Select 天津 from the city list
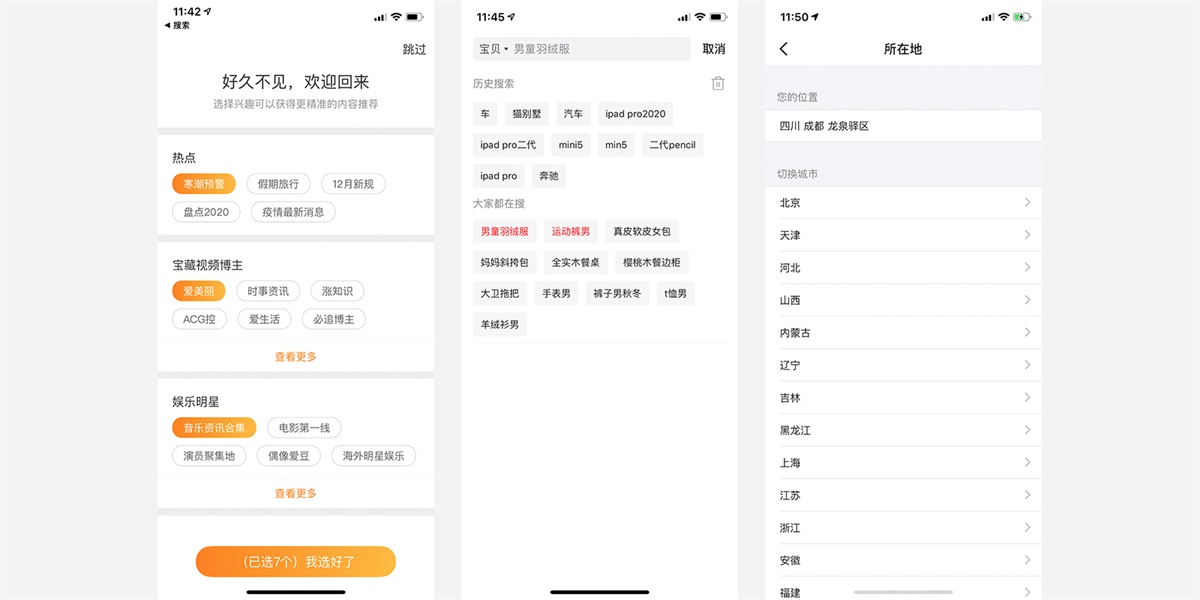The width and height of the screenshot is (1200, 600). coord(791,234)
